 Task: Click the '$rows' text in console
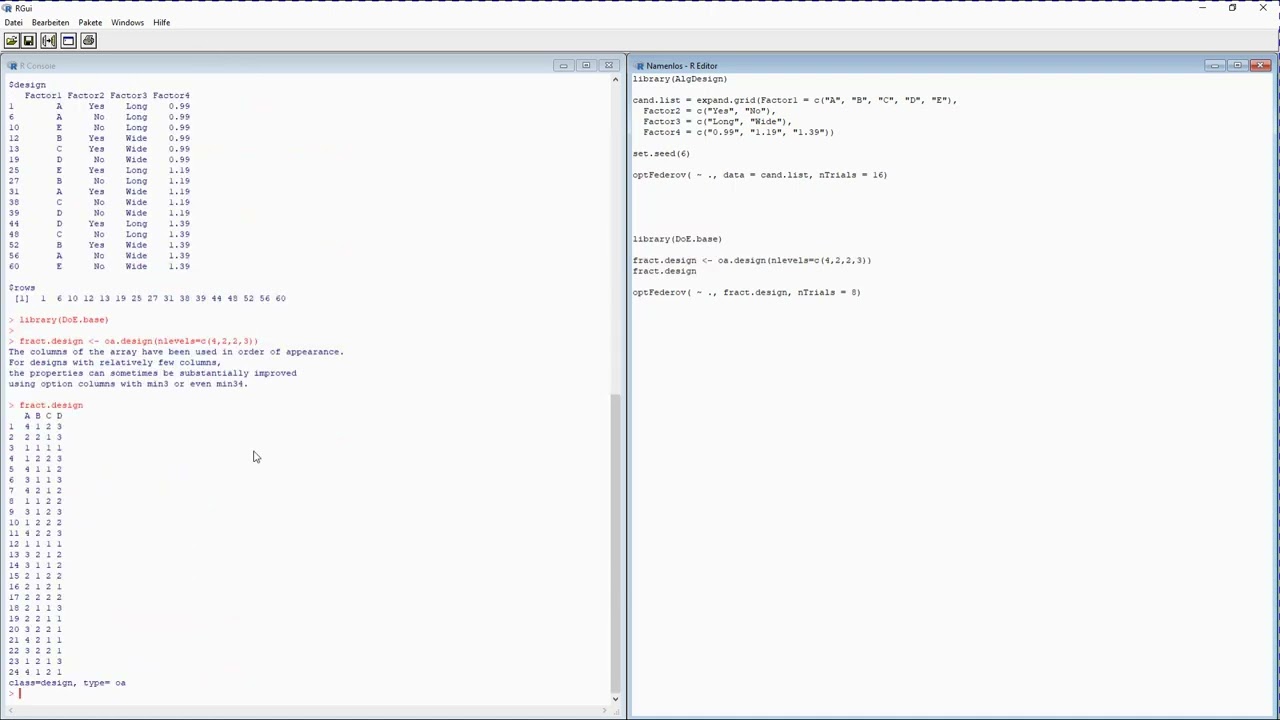[22, 288]
